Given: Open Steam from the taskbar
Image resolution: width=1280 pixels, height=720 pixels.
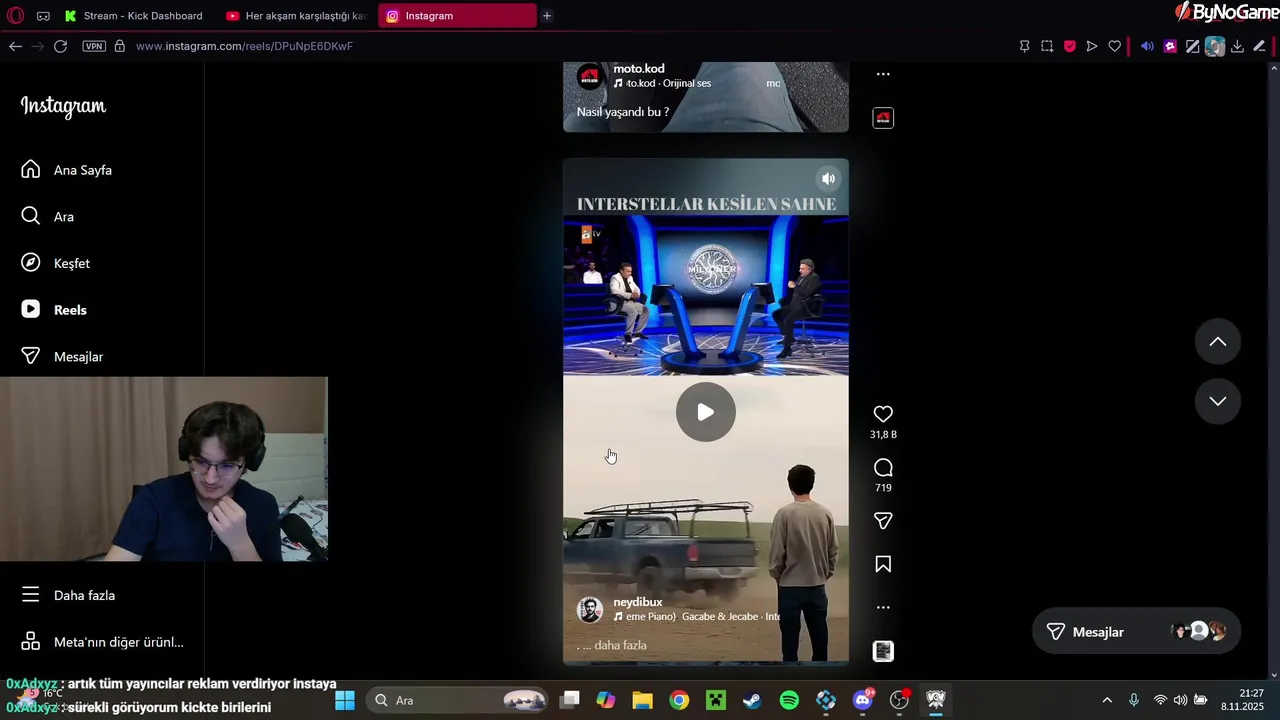Looking at the screenshot, I should [x=752, y=700].
